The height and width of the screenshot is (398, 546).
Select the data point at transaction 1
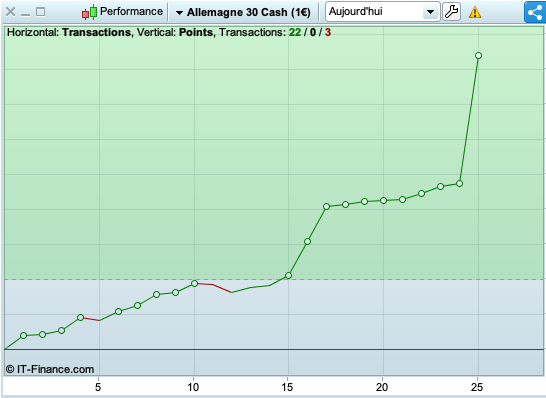[23, 336]
